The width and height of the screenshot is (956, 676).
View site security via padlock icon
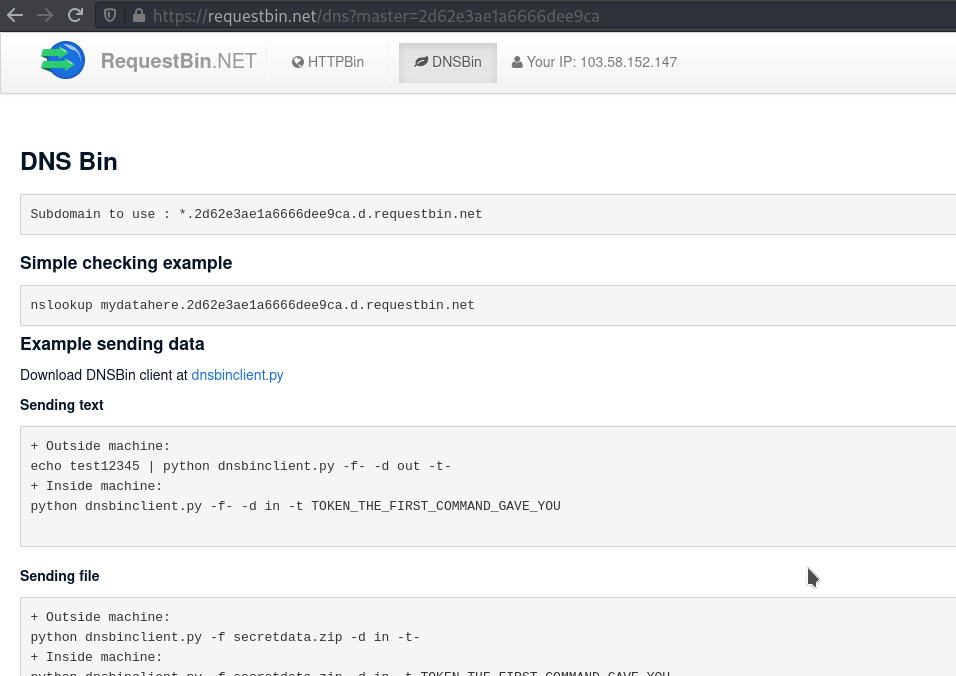139,16
